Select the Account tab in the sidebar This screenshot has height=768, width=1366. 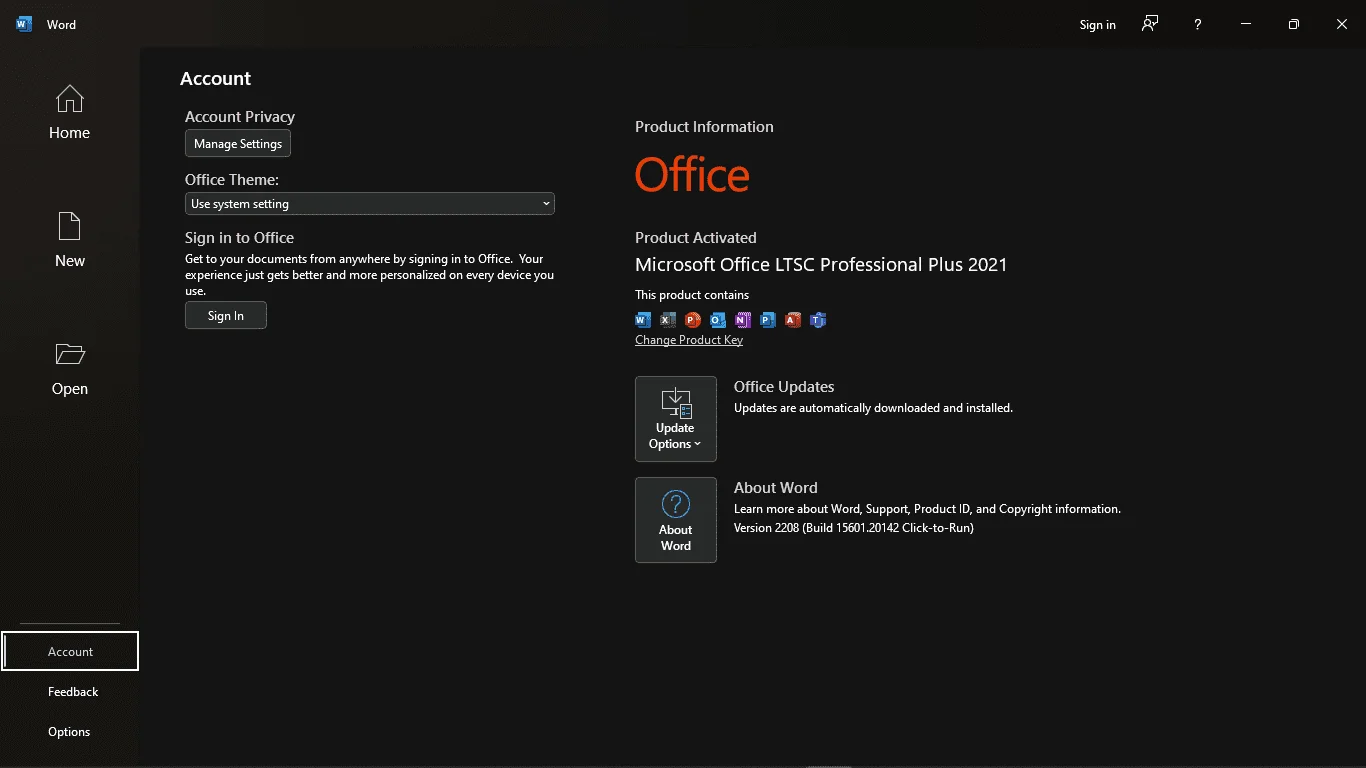70,651
